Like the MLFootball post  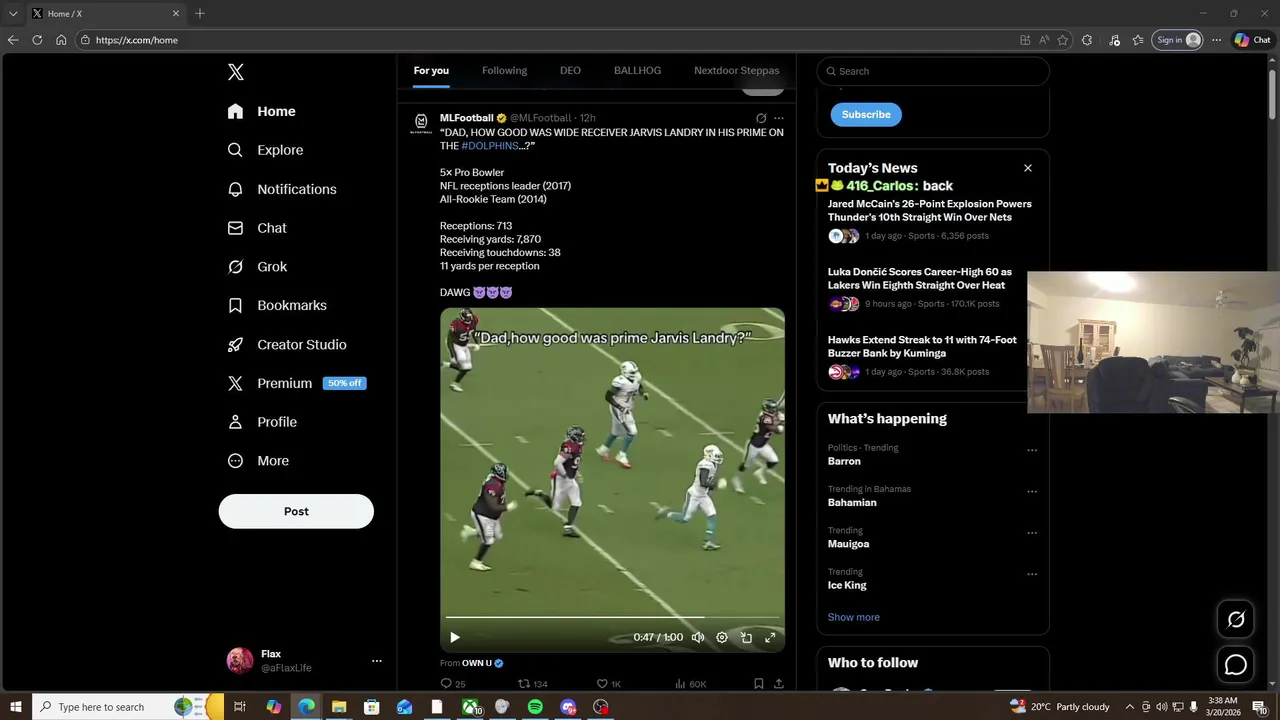click(x=608, y=684)
